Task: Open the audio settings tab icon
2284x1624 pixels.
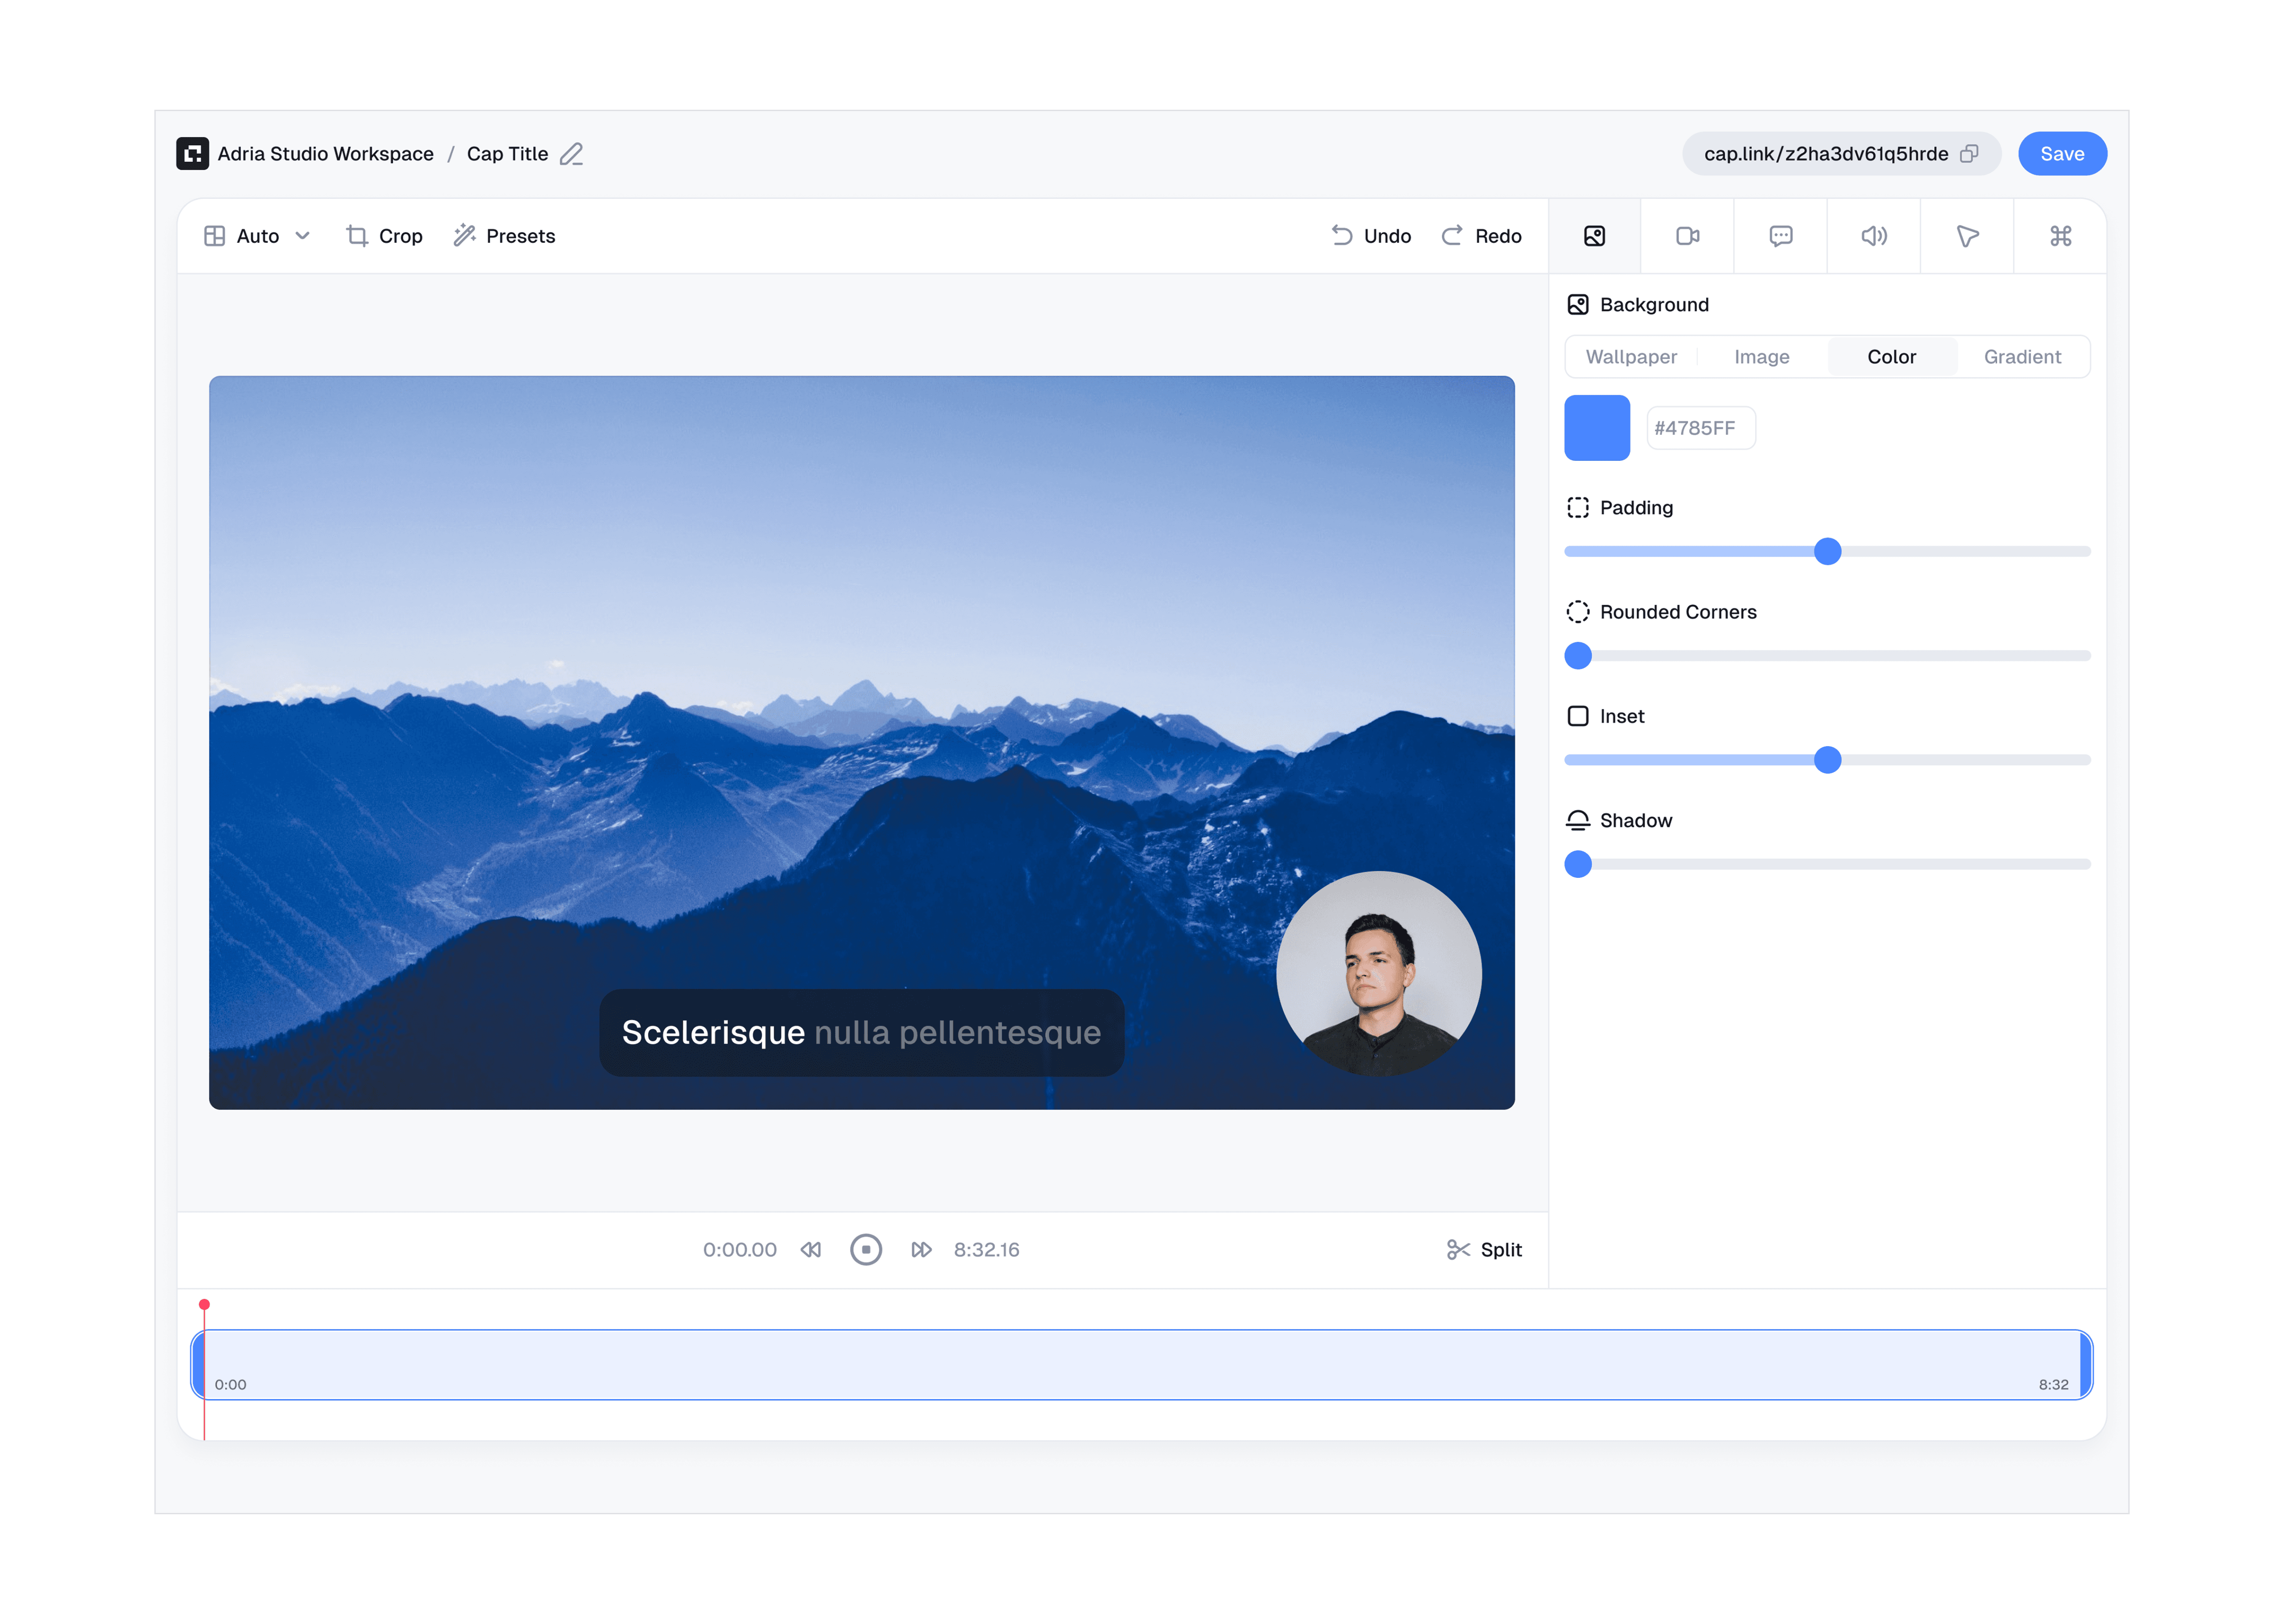Action: click(1873, 236)
